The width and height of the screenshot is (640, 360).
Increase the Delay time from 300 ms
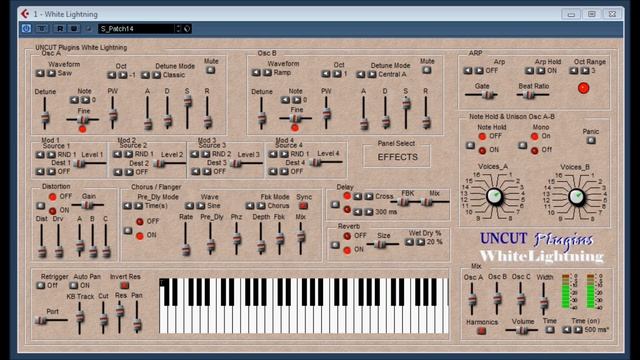(x=369, y=212)
